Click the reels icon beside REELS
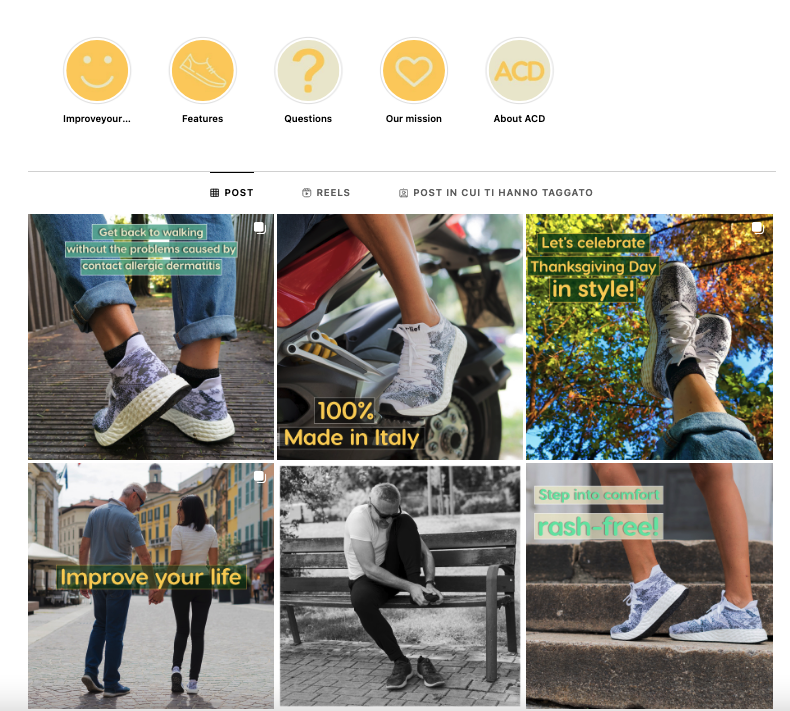Screen dimensions: 790x711 pos(306,192)
